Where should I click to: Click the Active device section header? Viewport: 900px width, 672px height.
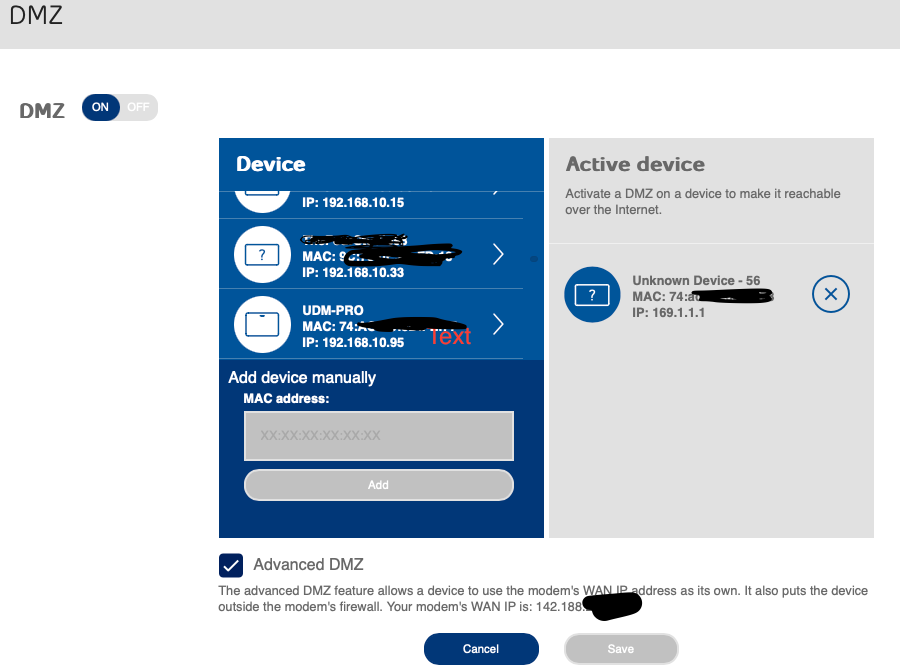tap(634, 164)
